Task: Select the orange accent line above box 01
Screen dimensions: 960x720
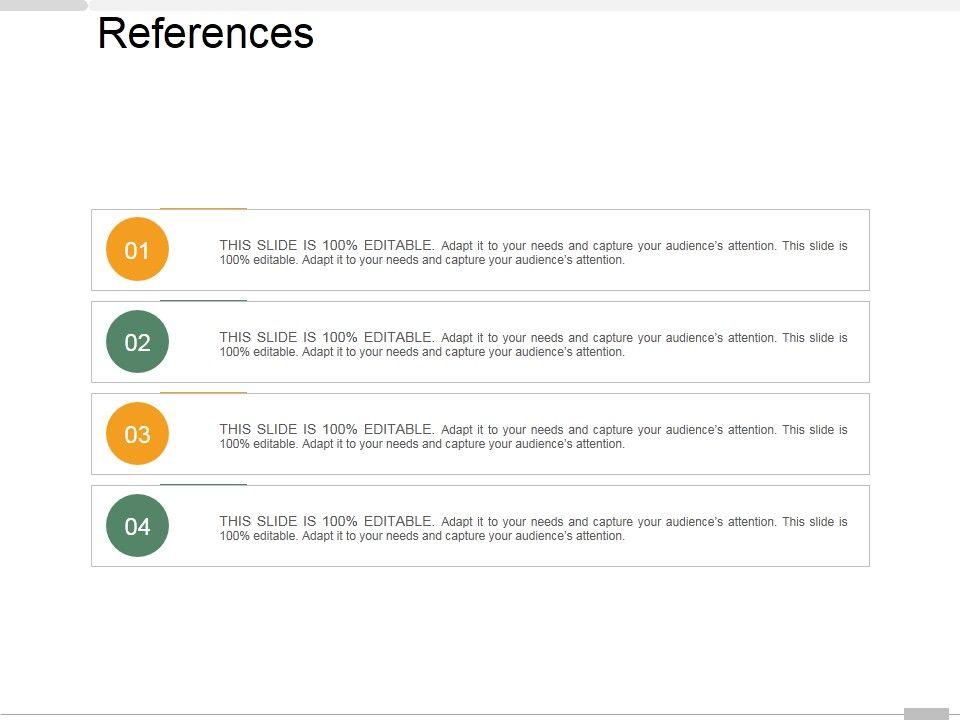Action: pos(203,209)
